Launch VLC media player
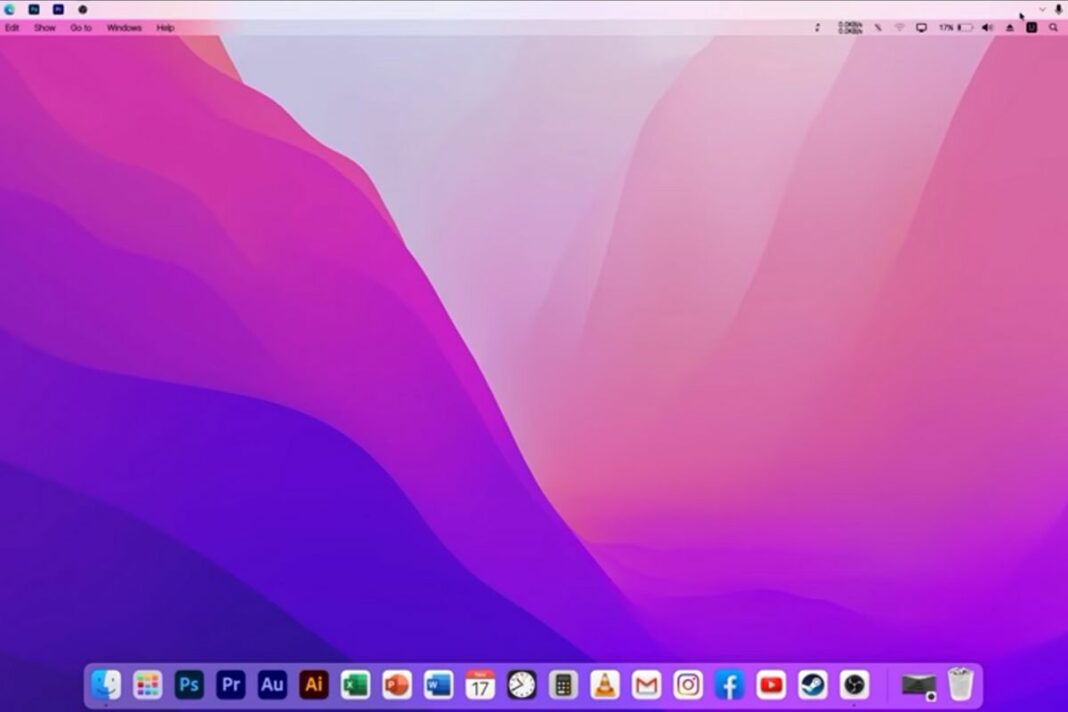Viewport: 1068px width, 712px height. pos(605,685)
